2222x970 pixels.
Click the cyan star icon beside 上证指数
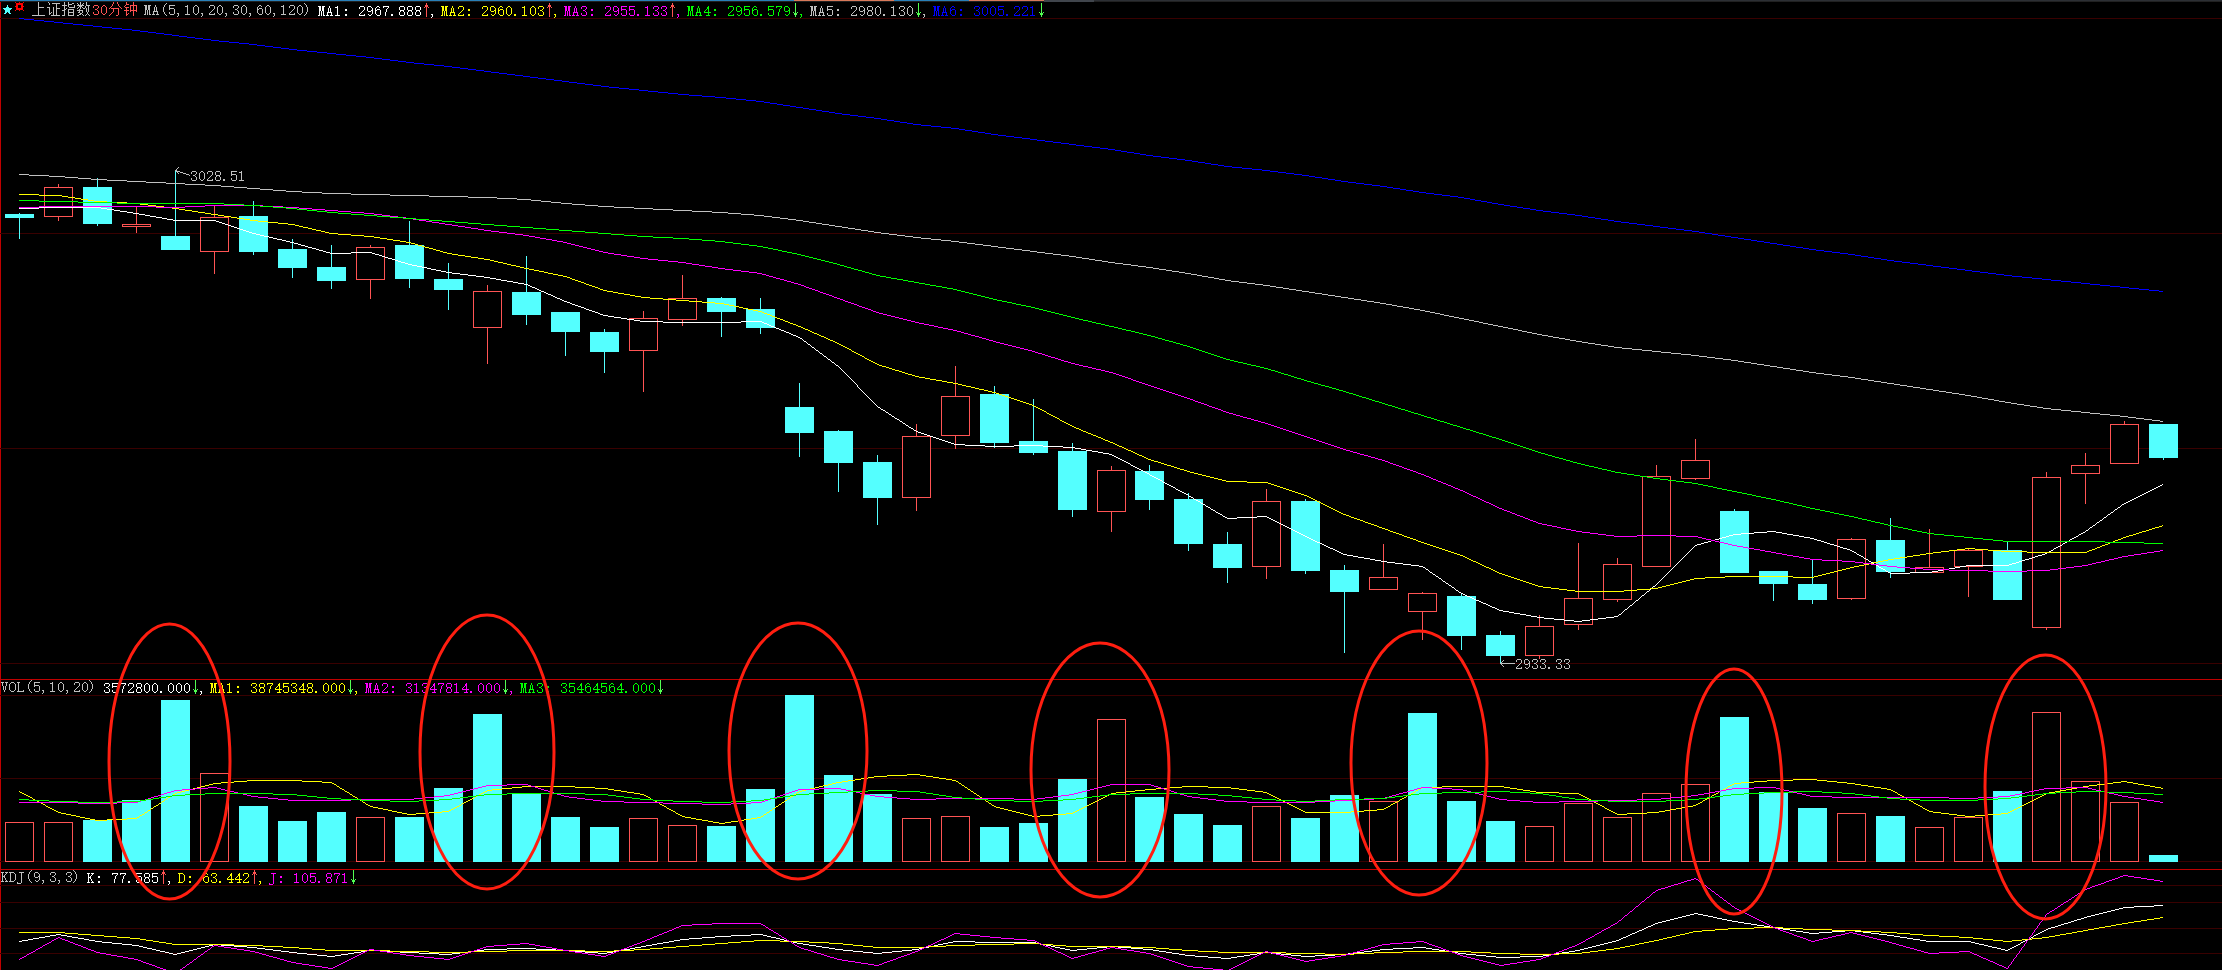pyautogui.click(x=7, y=10)
